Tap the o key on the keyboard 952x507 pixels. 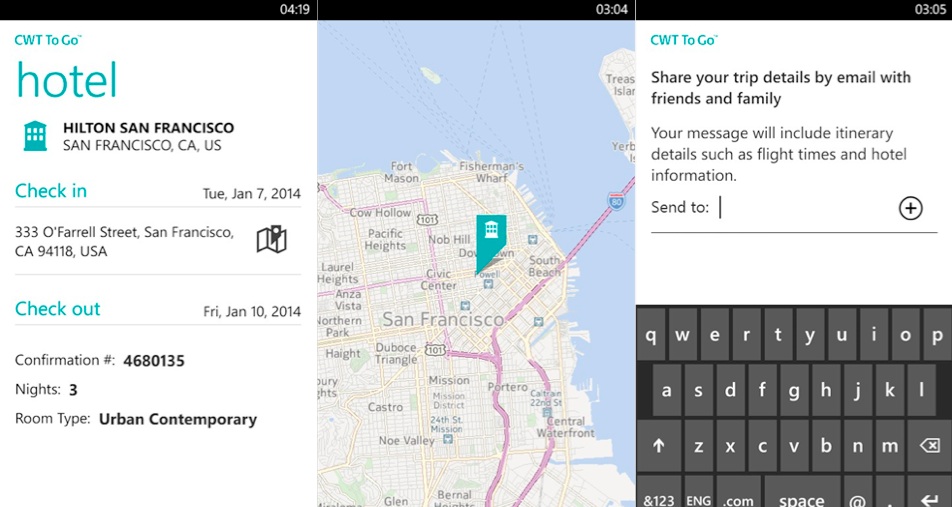coord(905,335)
